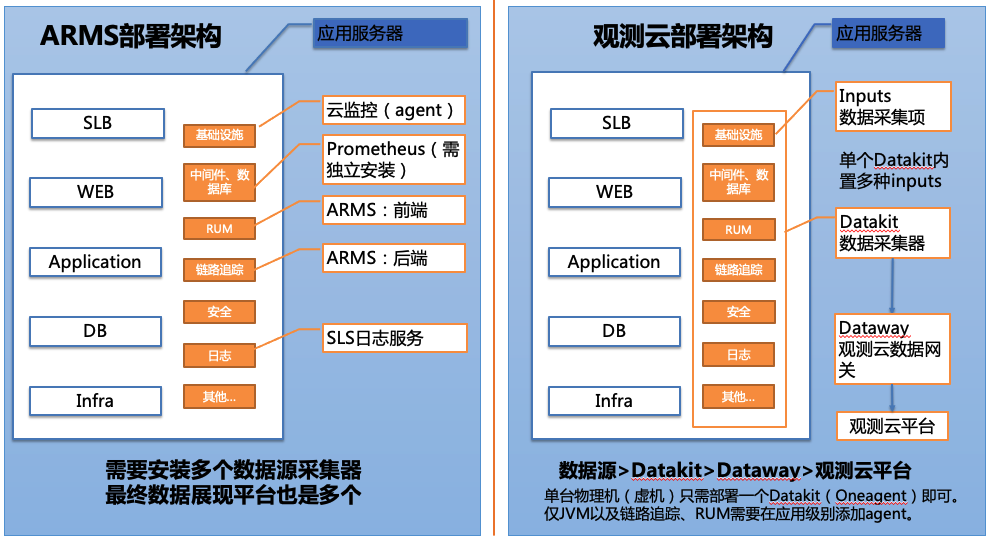Click the 链路追踪 tag in ARMS panel

pyautogui.click(x=219, y=270)
